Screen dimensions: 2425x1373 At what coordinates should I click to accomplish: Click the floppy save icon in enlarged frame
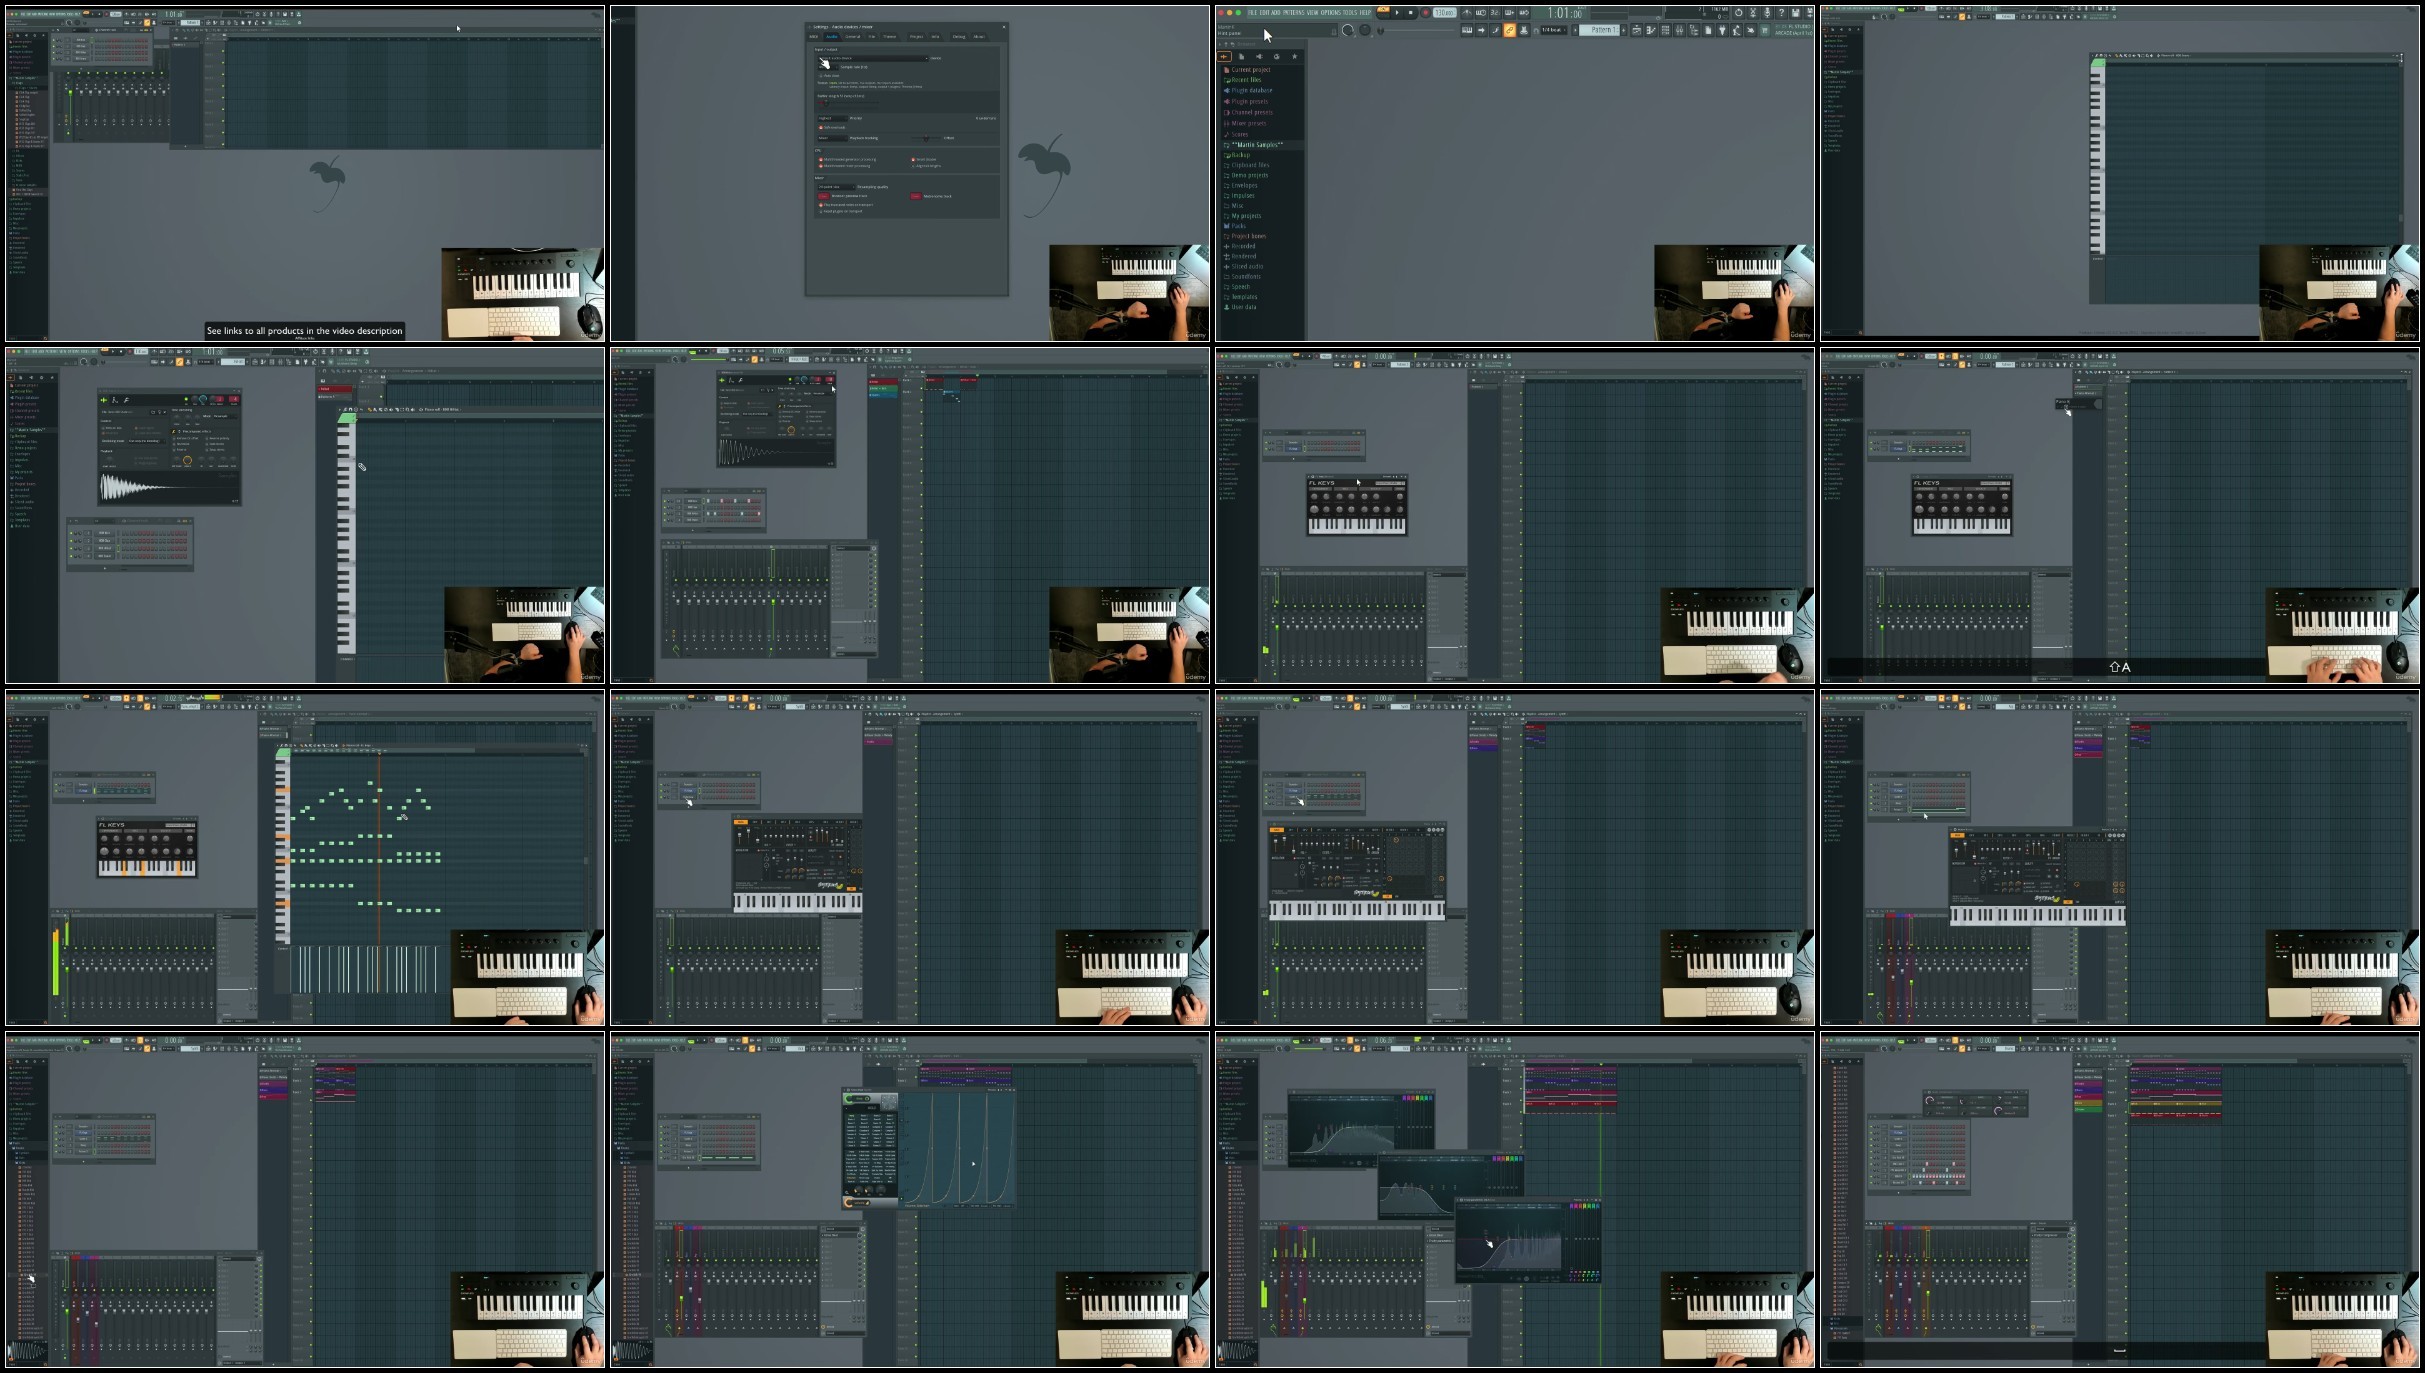pos(1795,13)
